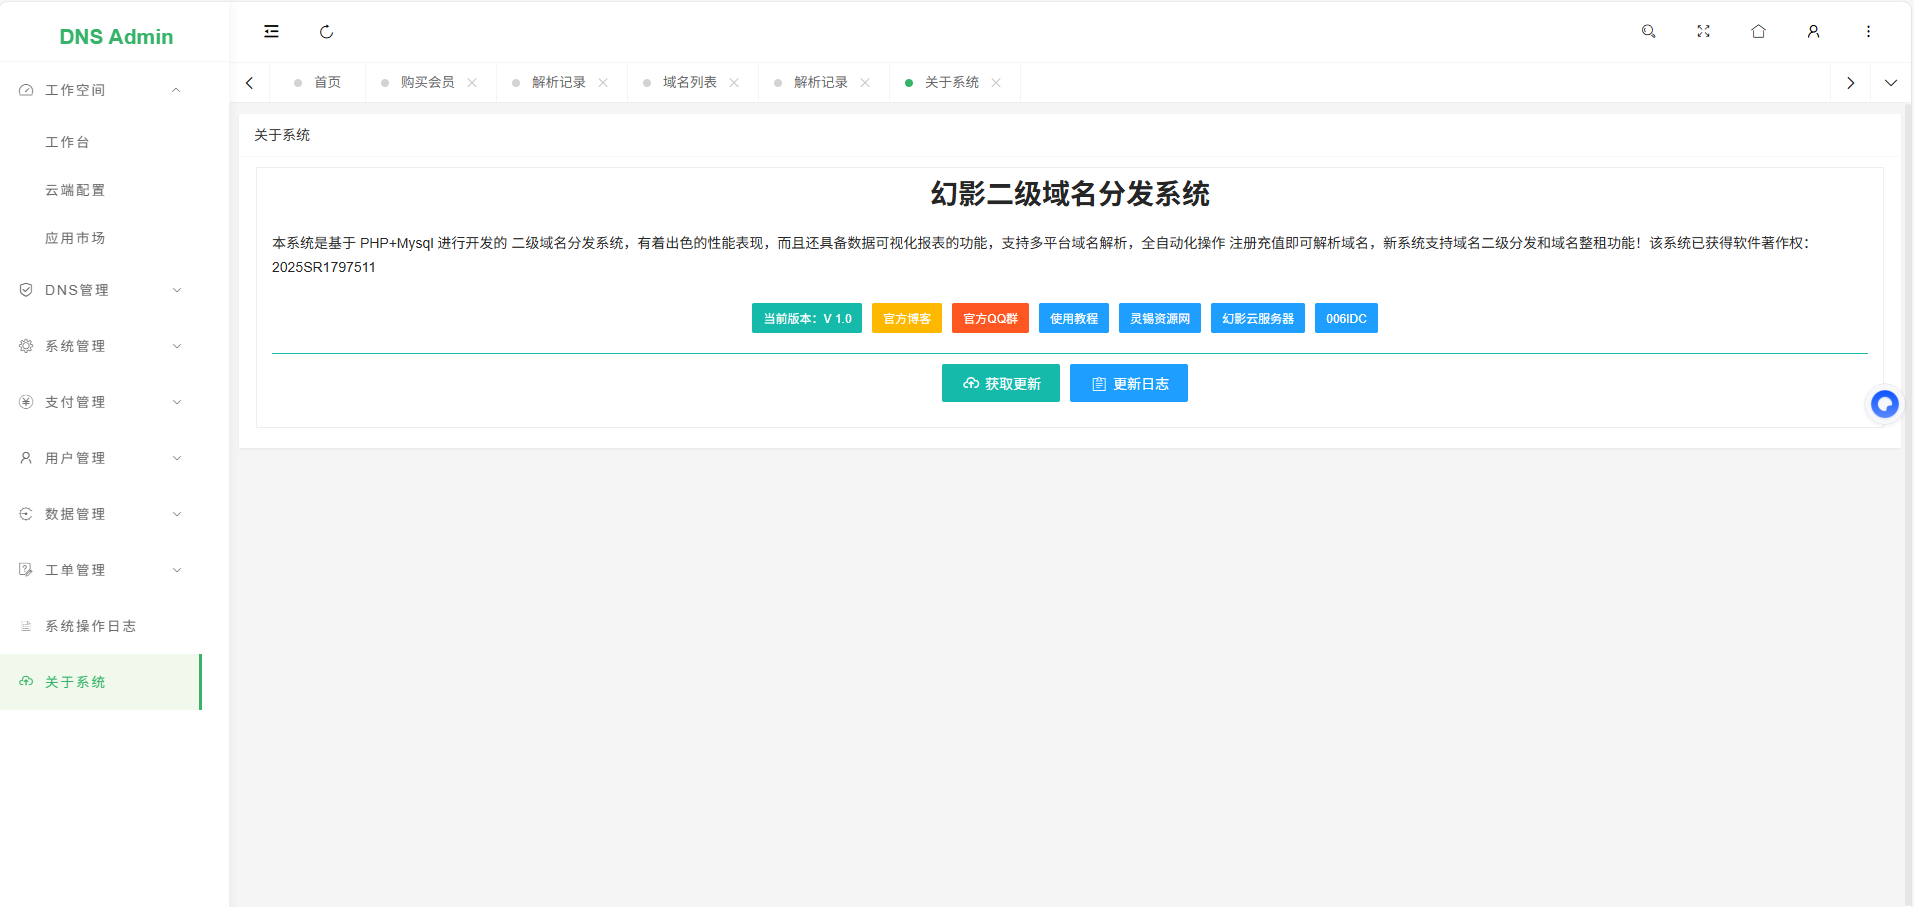Viewport: 1914px width, 907px height.
Task: Click the 更新日志 button
Action: tap(1128, 383)
